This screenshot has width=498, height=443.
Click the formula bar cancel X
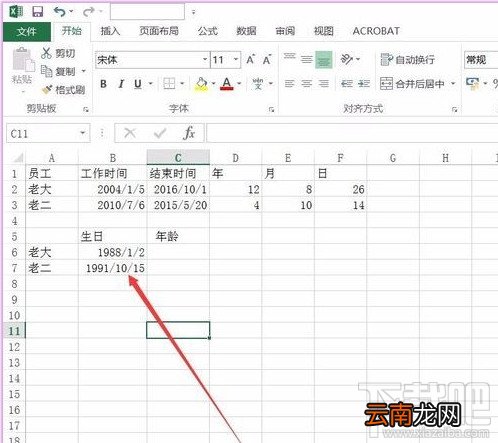[130, 134]
